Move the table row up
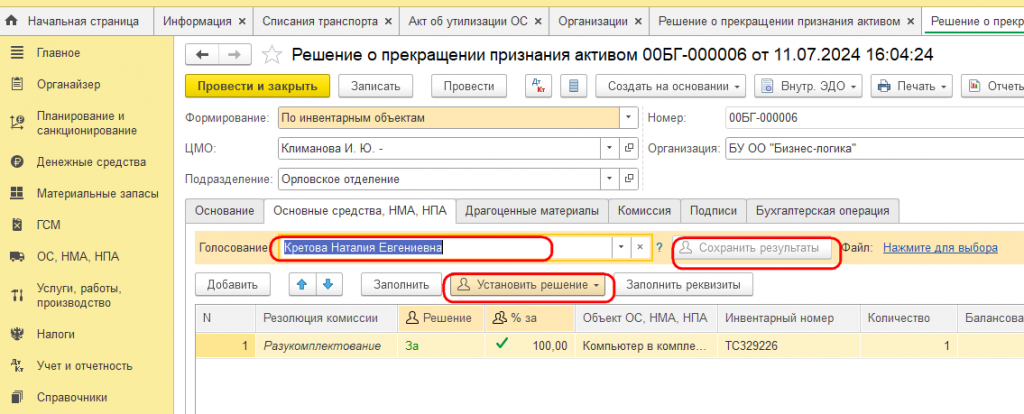Screen dimensions: 1024x414 (x=301, y=285)
